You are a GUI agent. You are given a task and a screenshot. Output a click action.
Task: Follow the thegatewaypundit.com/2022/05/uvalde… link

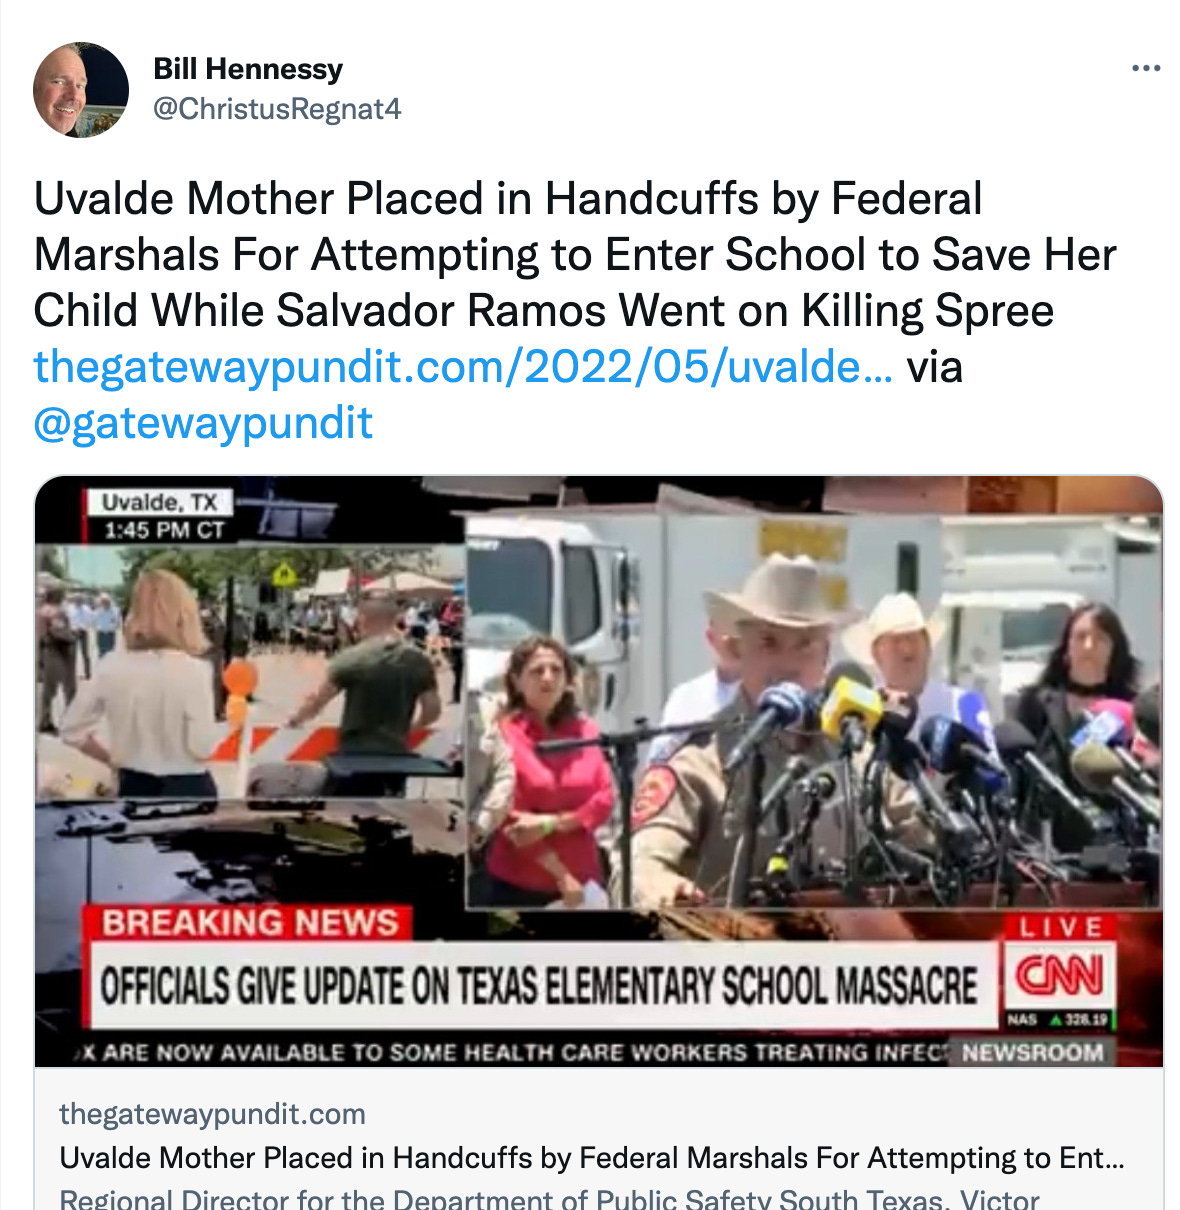tap(464, 367)
